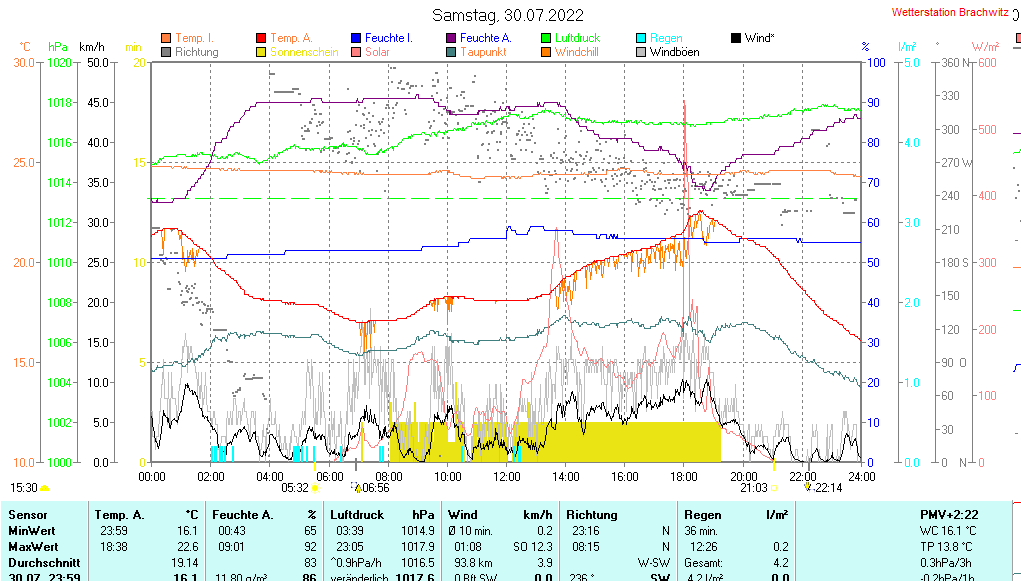Click the Windböen legend label
The height and width of the screenshot is (581, 1021).
pyautogui.click(x=674, y=52)
